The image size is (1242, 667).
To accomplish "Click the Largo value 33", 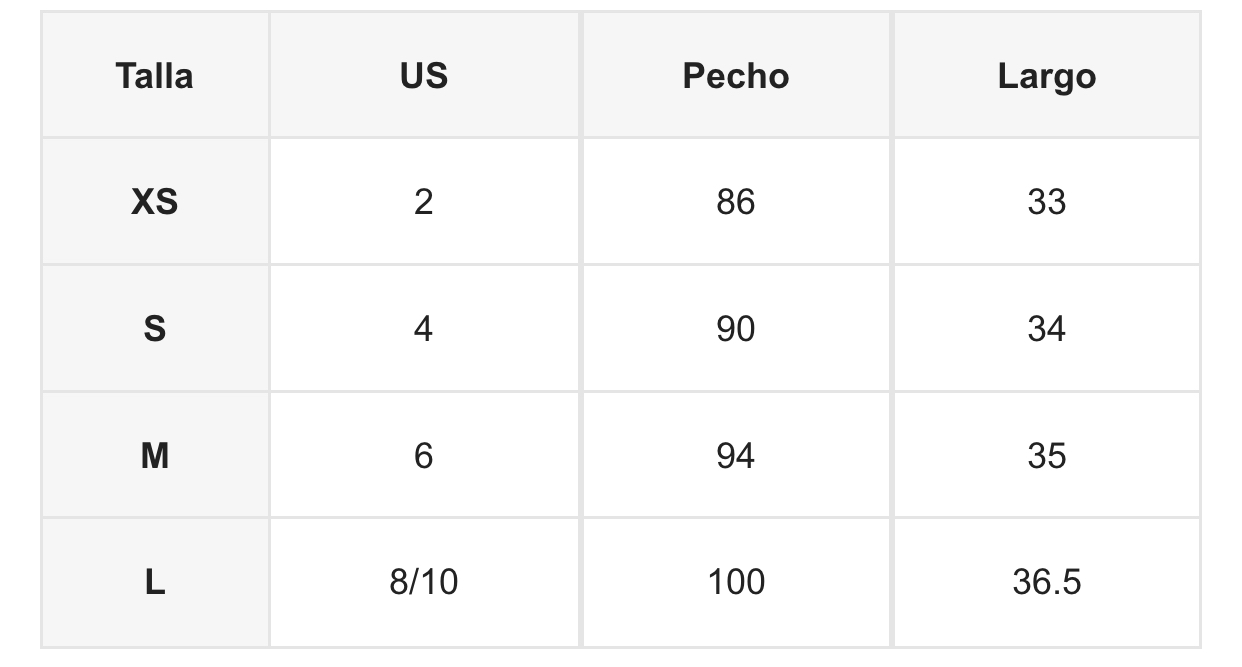I will (1046, 202).
